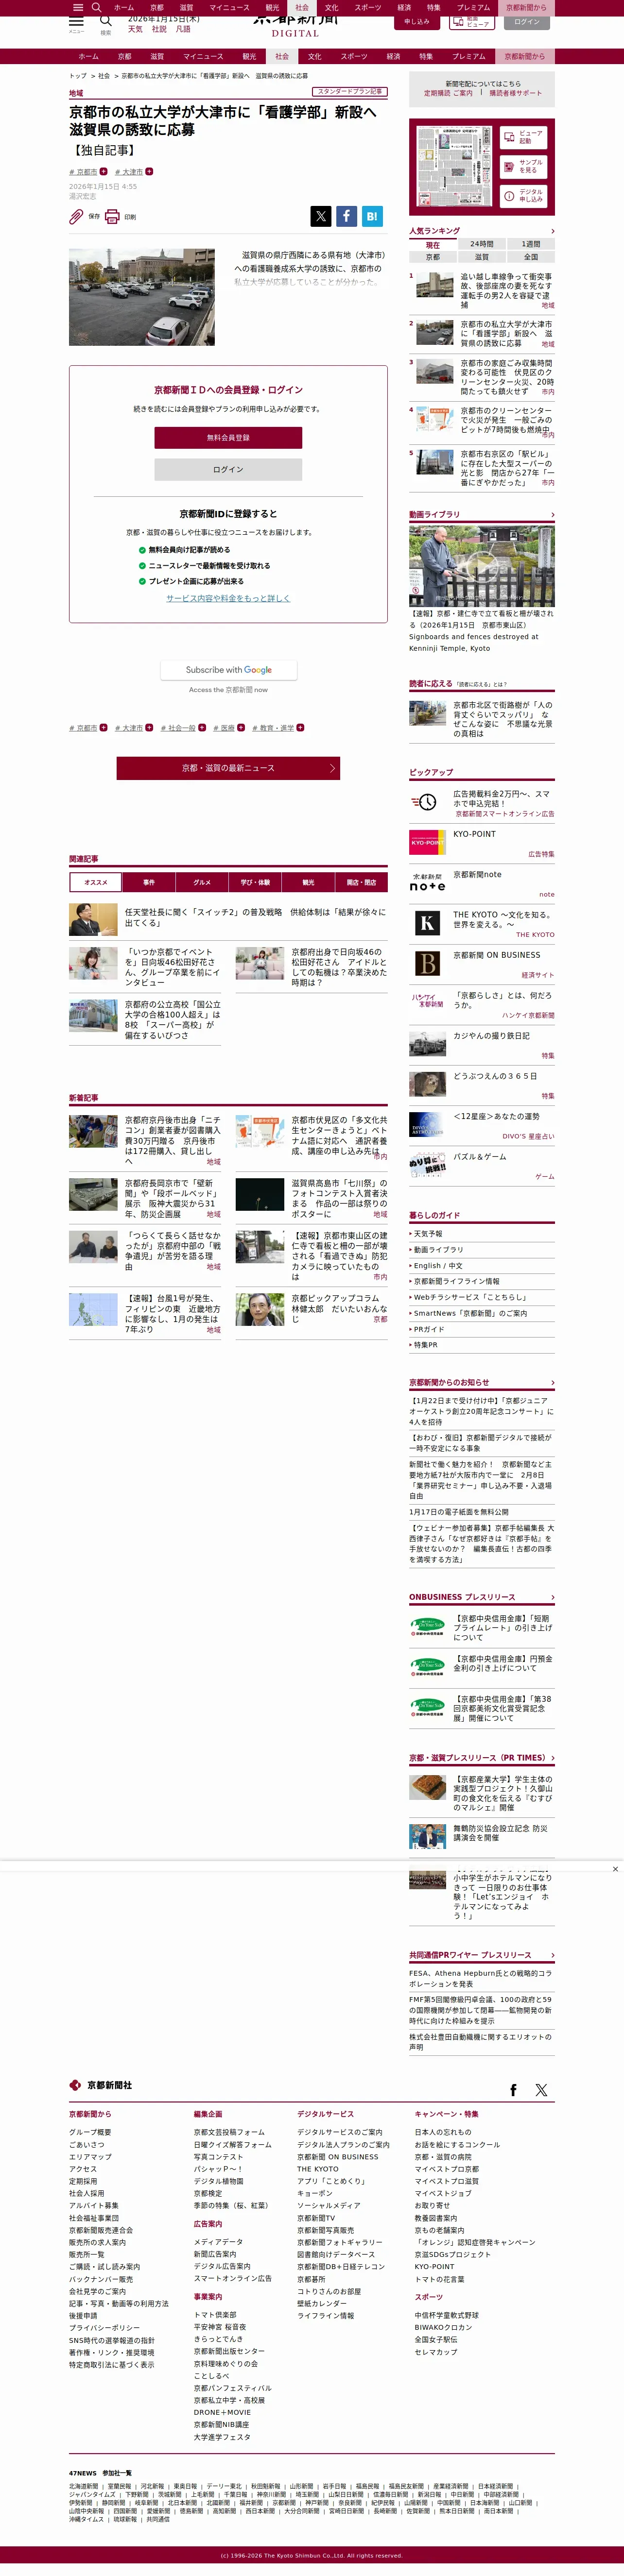Share article on Facebook icon
Image resolution: width=624 pixels, height=2576 pixels.
346,215
